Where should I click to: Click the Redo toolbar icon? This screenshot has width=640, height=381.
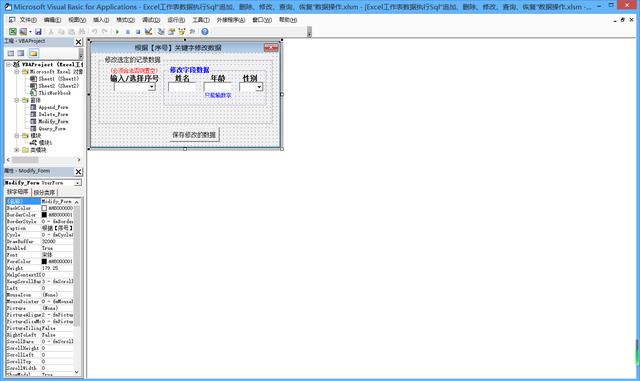pyautogui.click(x=104, y=31)
